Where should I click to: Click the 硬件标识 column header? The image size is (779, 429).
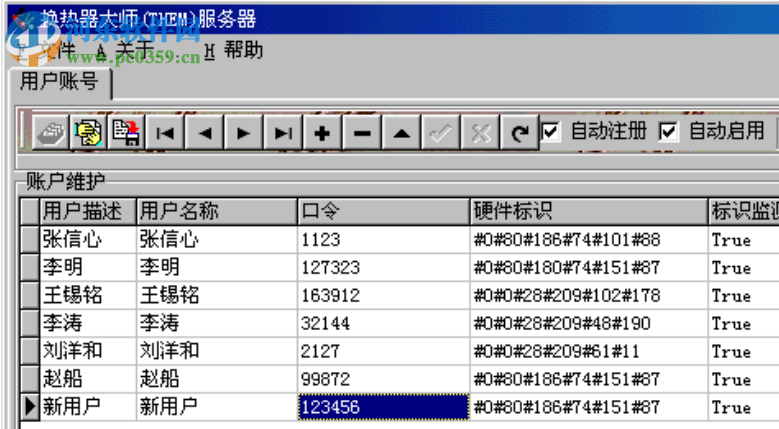click(x=589, y=212)
